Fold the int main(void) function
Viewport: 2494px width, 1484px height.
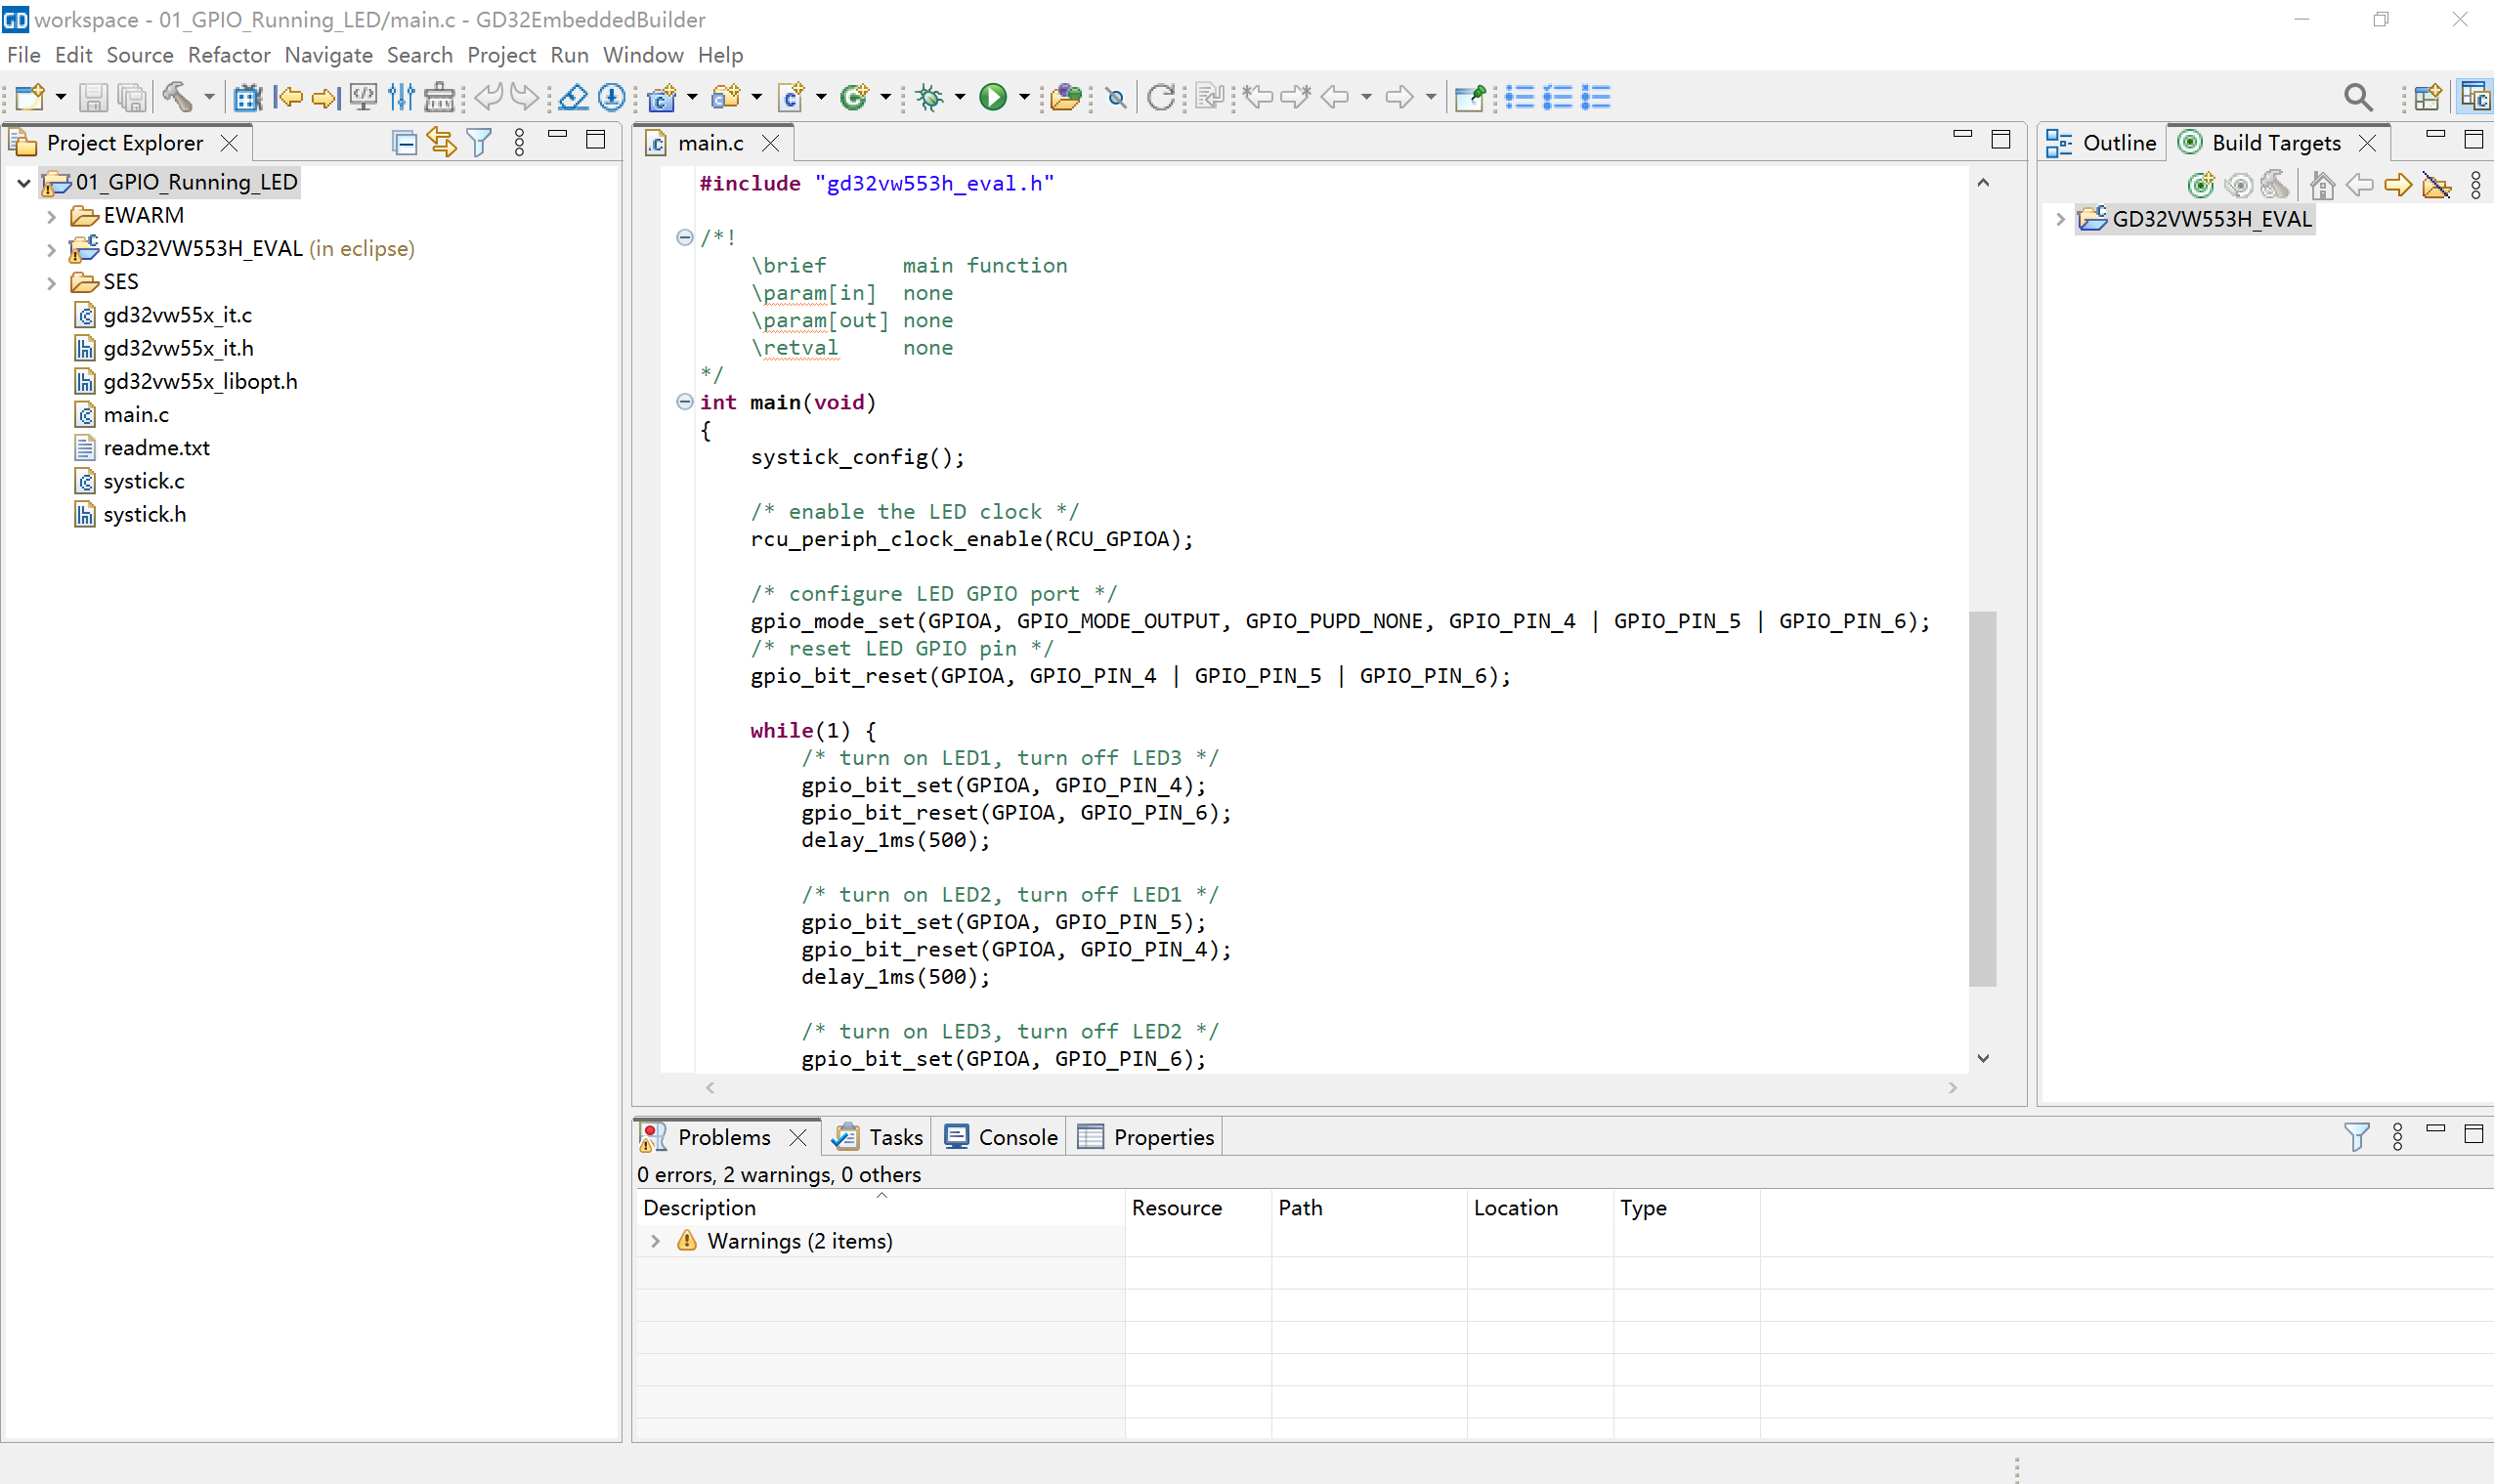(x=685, y=402)
